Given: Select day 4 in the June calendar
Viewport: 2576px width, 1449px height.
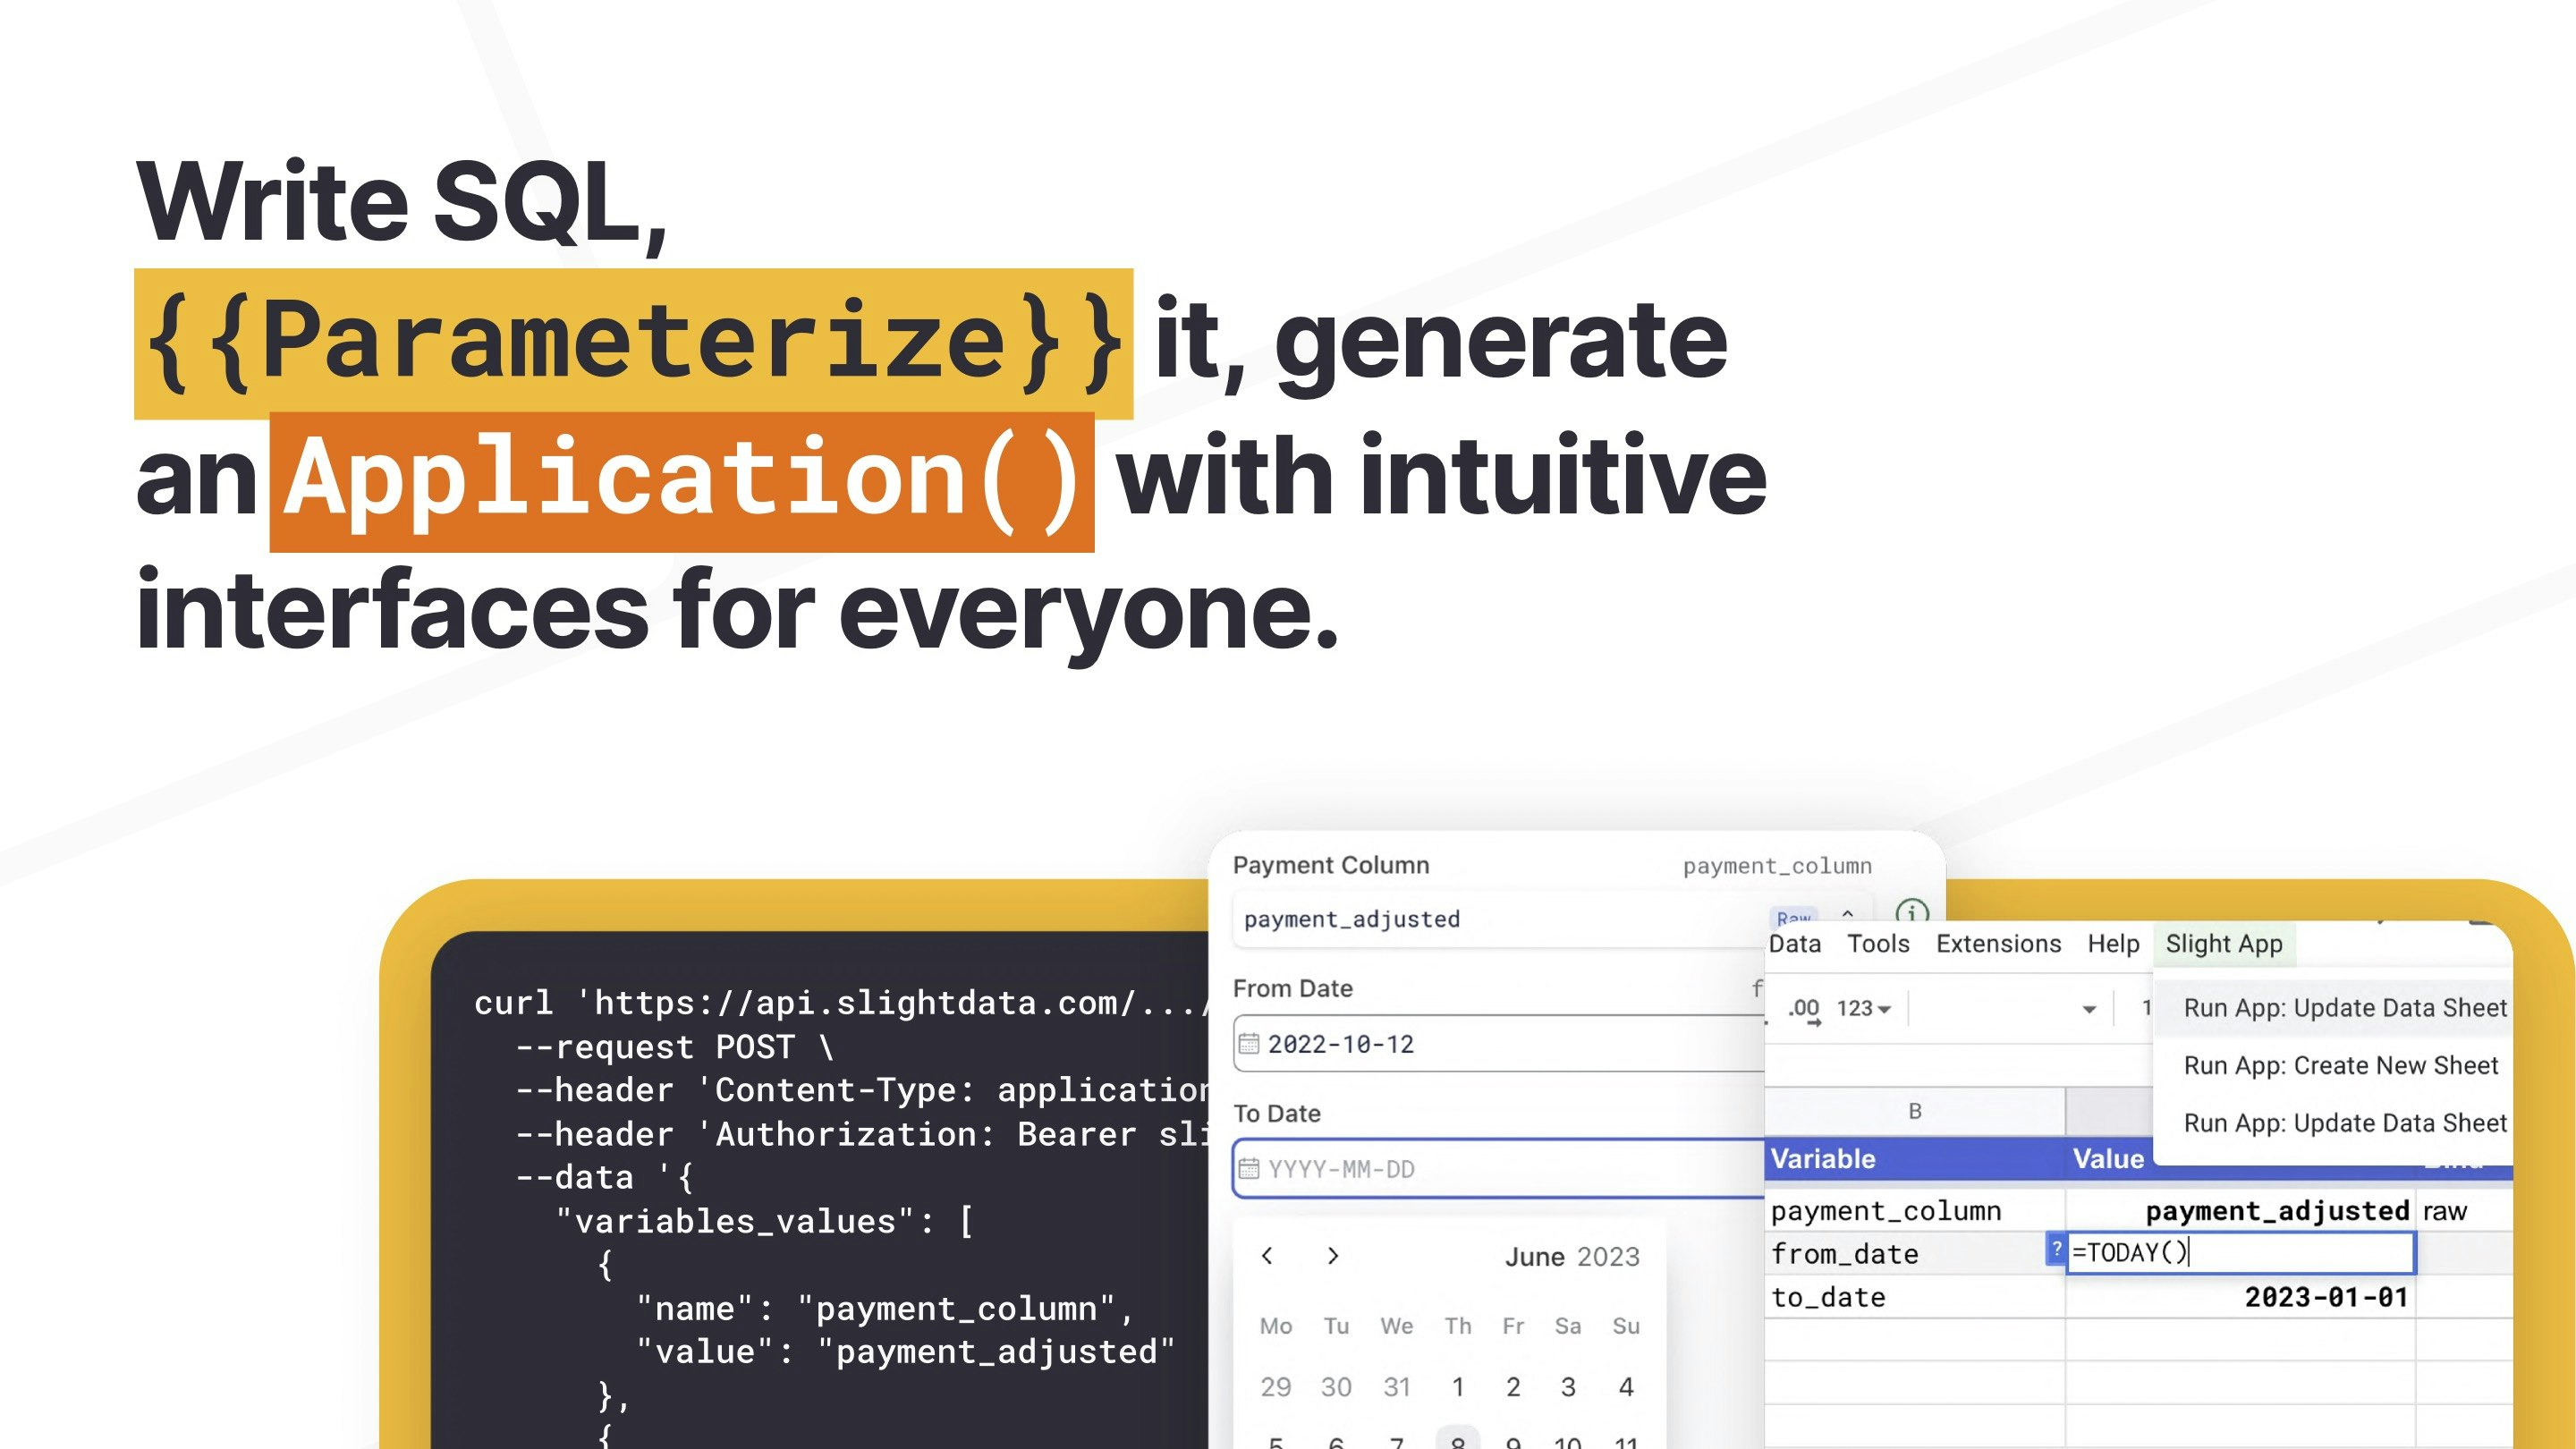Looking at the screenshot, I should [x=1626, y=1387].
